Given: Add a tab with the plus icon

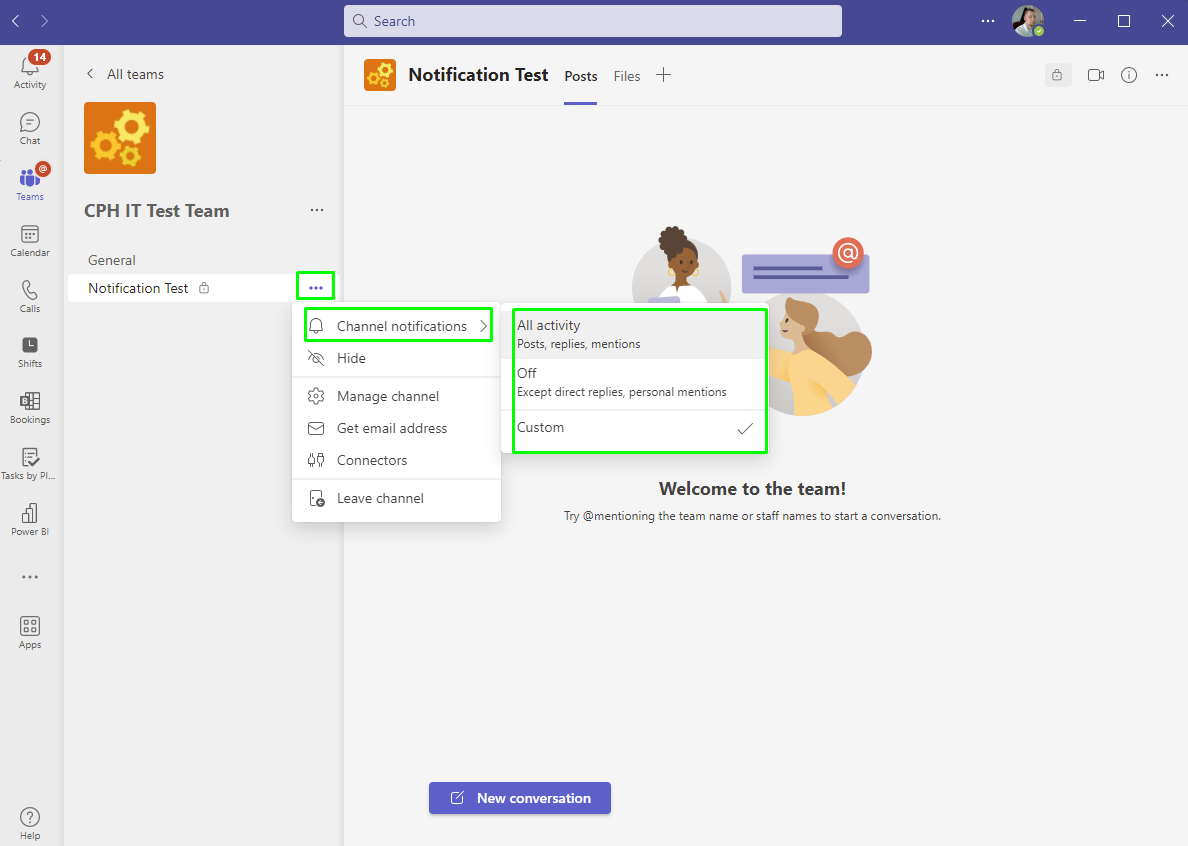Looking at the screenshot, I should 663,75.
